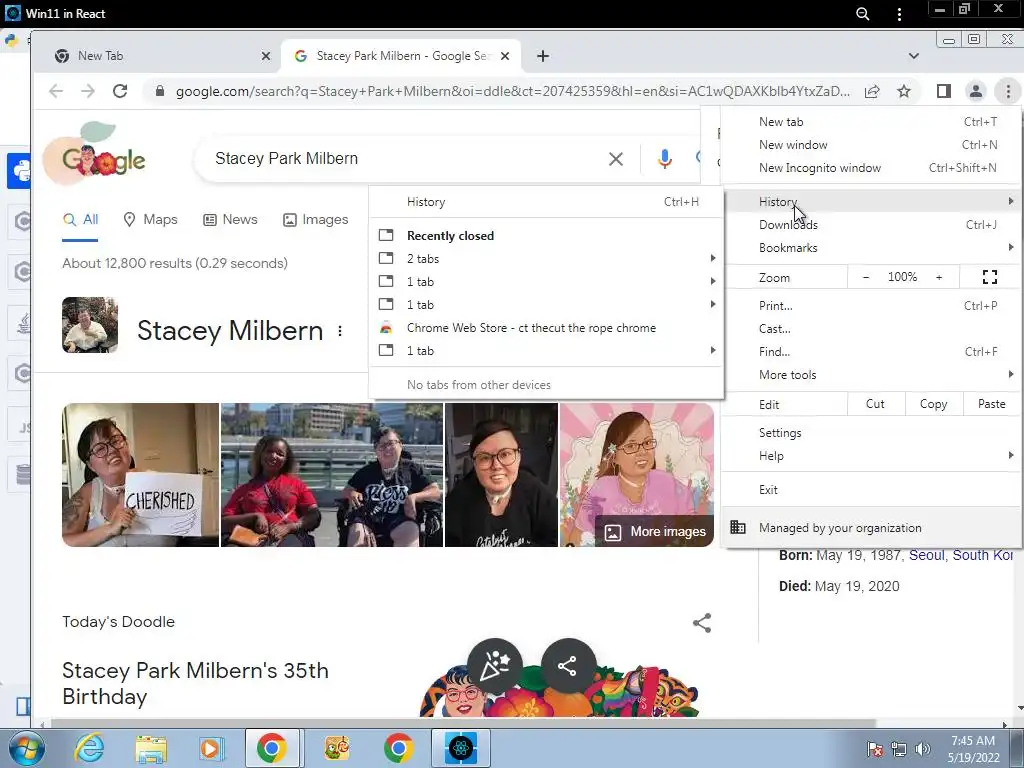Select New tab menu item
The height and width of the screenshot is (768, 1024).
[871, 121]
